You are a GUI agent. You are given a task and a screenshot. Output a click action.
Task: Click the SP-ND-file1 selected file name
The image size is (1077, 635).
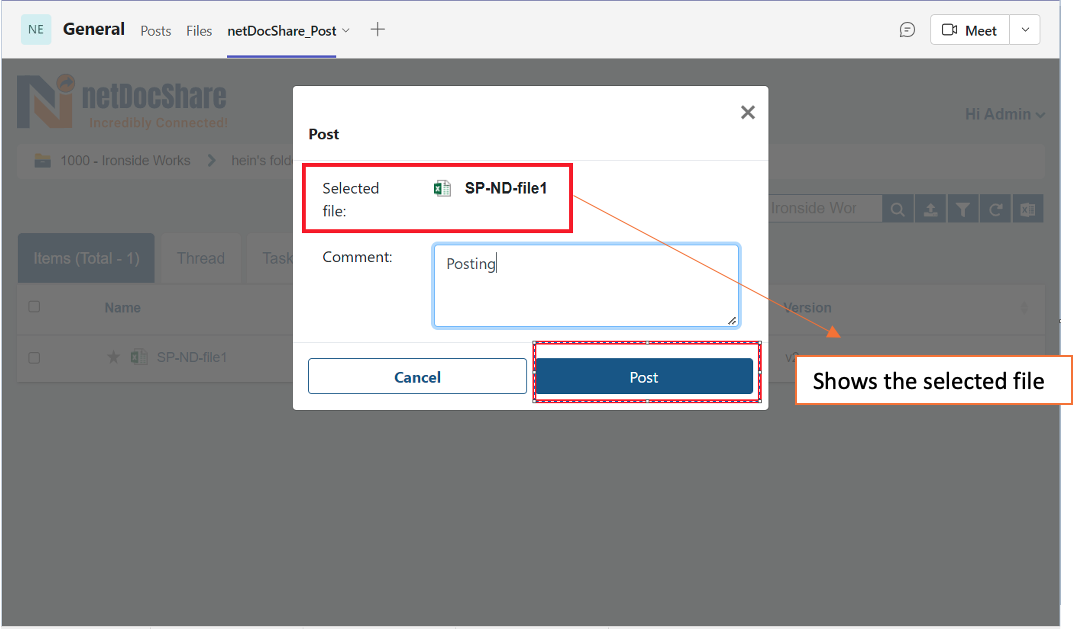click(506, 188)
